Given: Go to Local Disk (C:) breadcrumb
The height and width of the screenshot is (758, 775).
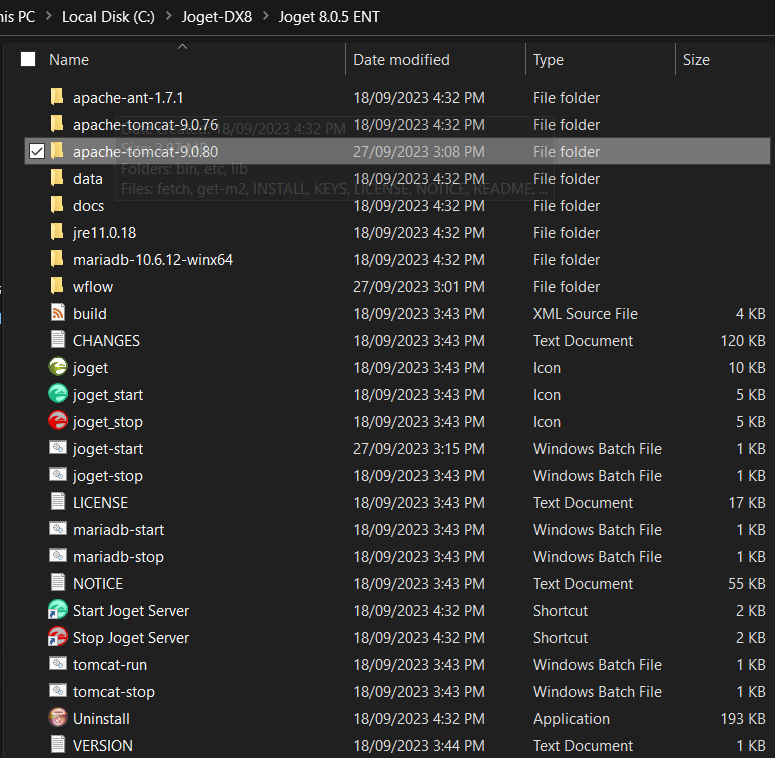Looking at the screenshot, I should coord(108,17).
